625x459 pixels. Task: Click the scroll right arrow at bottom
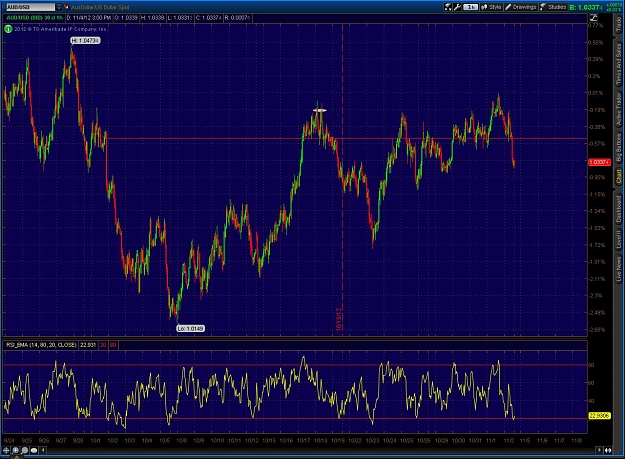point(599,450)
